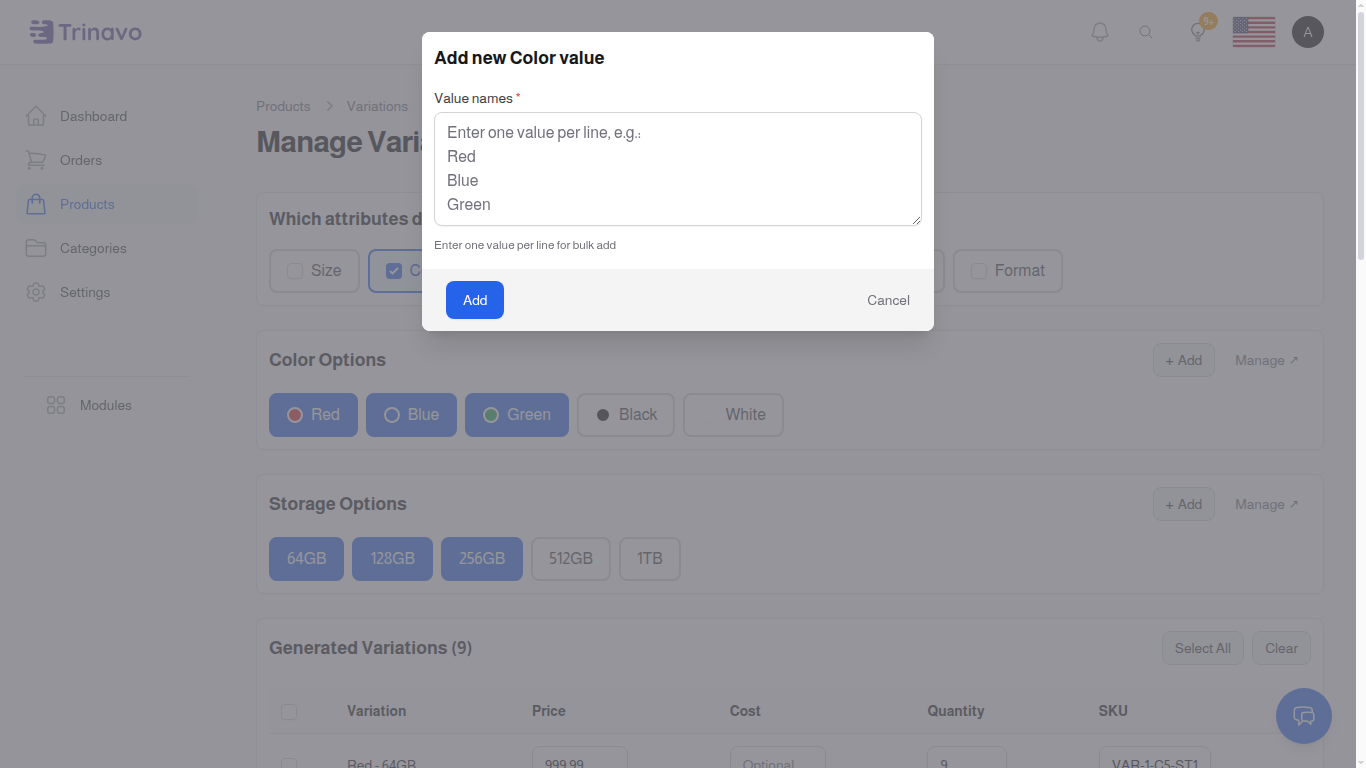The width and height of the screenshot is (1366, 768).
Task: Open tips via the lightbulb icon
Action: click(1196, 31)
